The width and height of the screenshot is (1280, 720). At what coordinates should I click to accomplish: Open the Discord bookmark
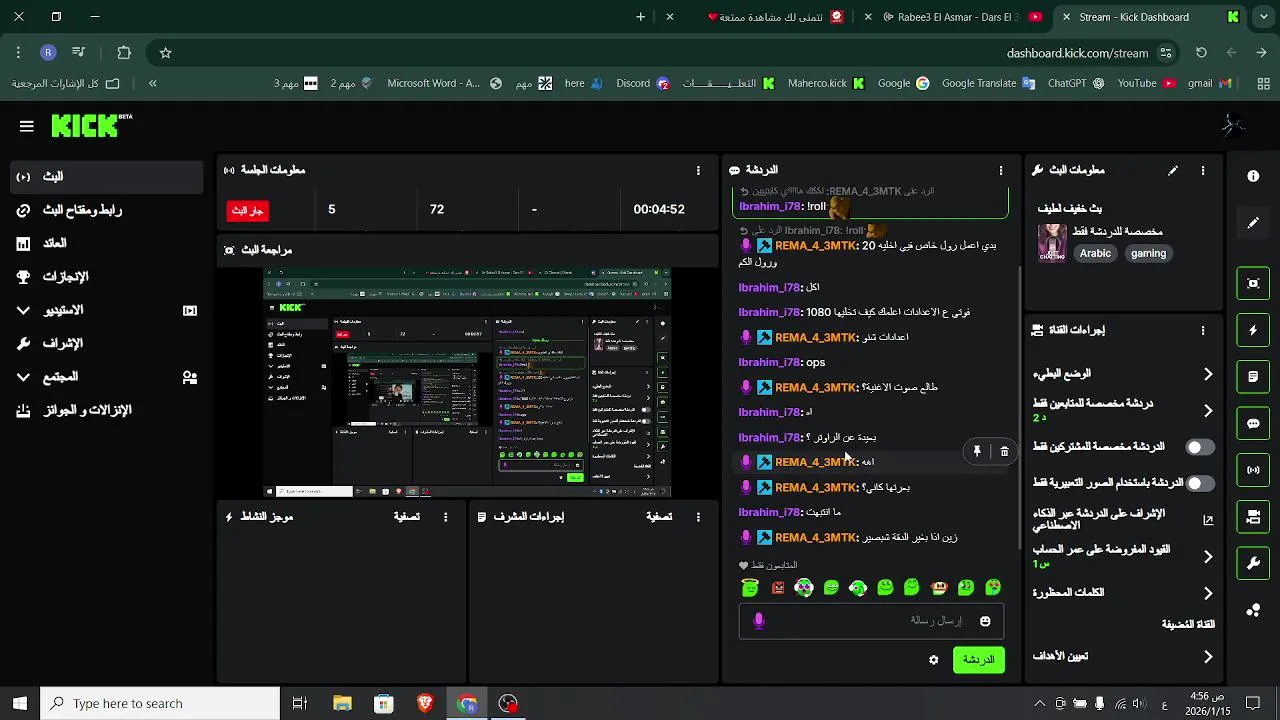(643, 84)
